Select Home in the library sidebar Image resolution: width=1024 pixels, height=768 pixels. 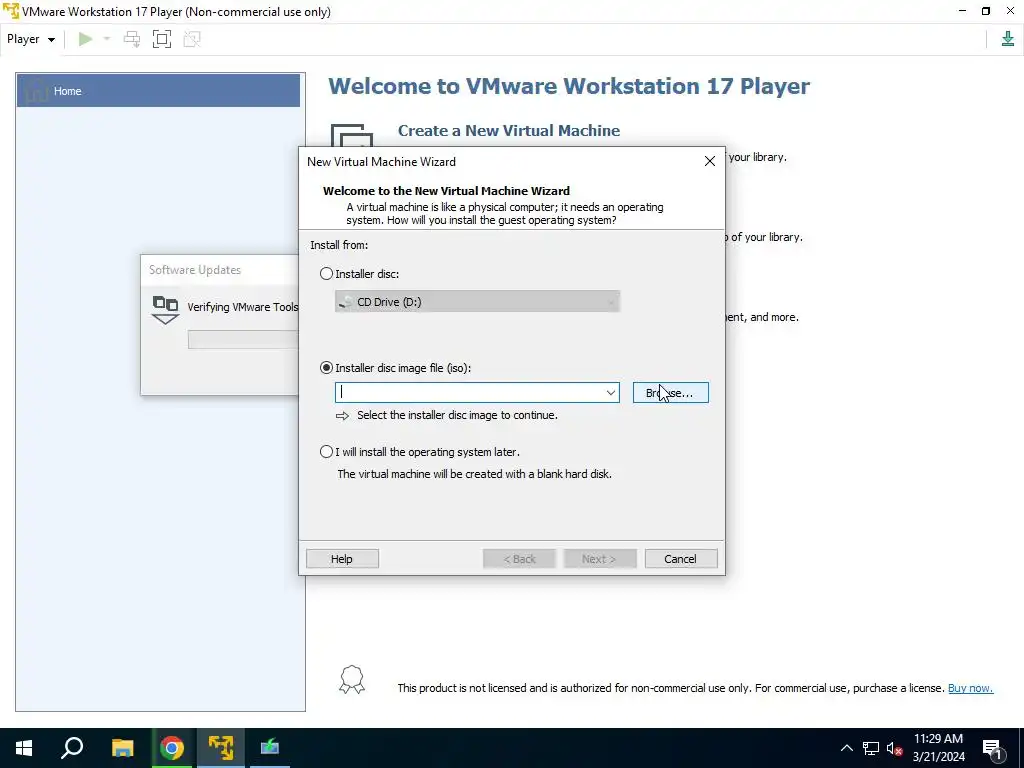pyautogui.click(x=158, y=91)
